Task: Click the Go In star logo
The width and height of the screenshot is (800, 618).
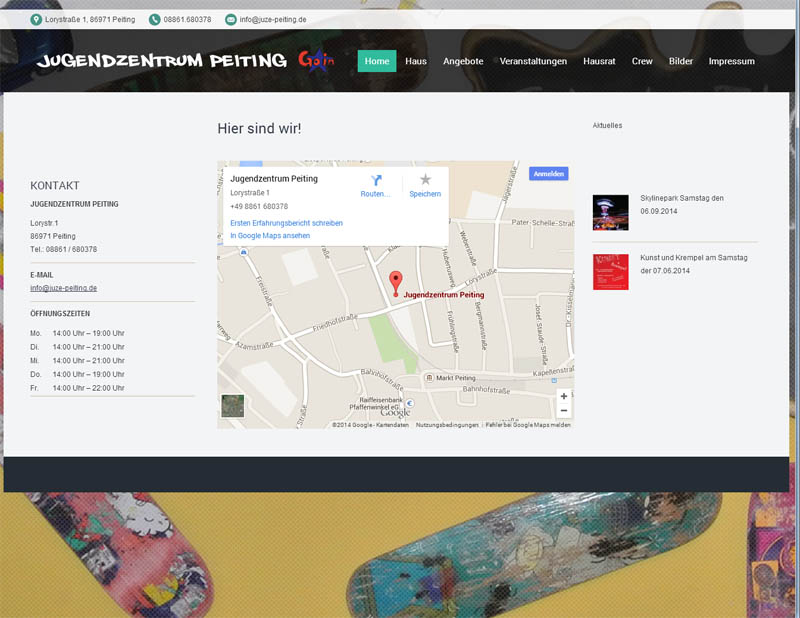Action: click(316, 61)
